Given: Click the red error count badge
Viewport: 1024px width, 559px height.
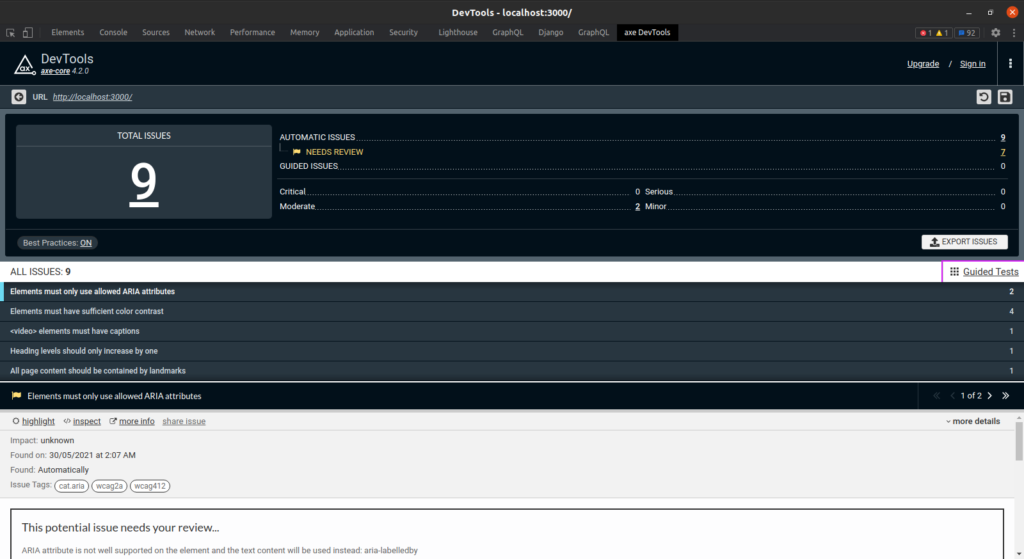Looking at the screenshot, I should pos(925,33).
